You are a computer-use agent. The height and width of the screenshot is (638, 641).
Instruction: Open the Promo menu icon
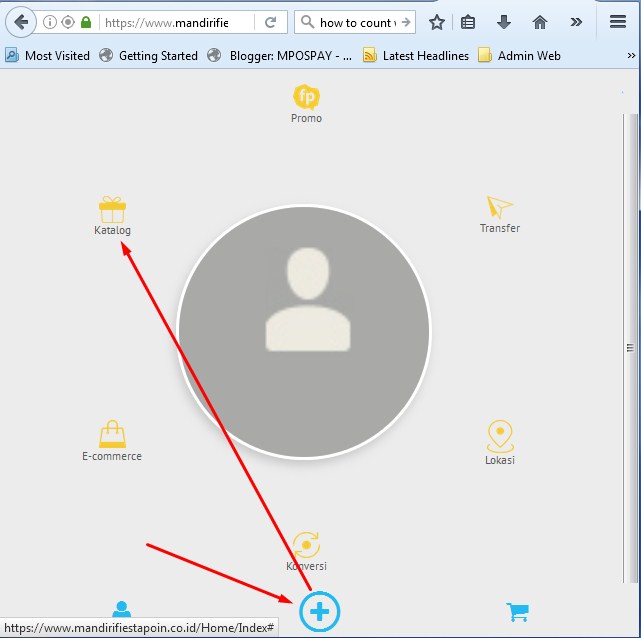tap(306, 97)
